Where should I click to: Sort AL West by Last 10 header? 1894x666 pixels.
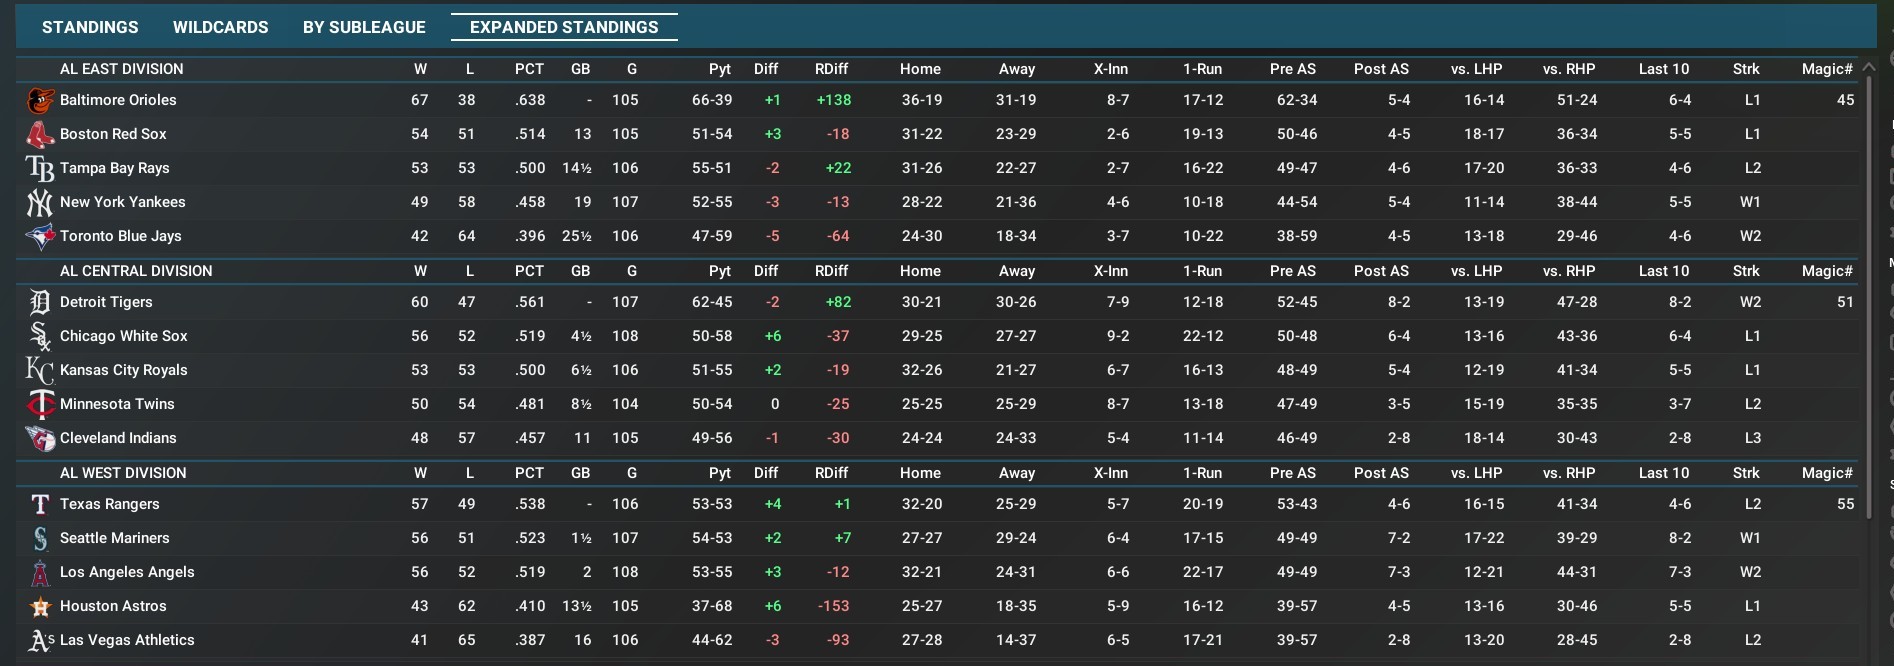(x=1663, y=473)
